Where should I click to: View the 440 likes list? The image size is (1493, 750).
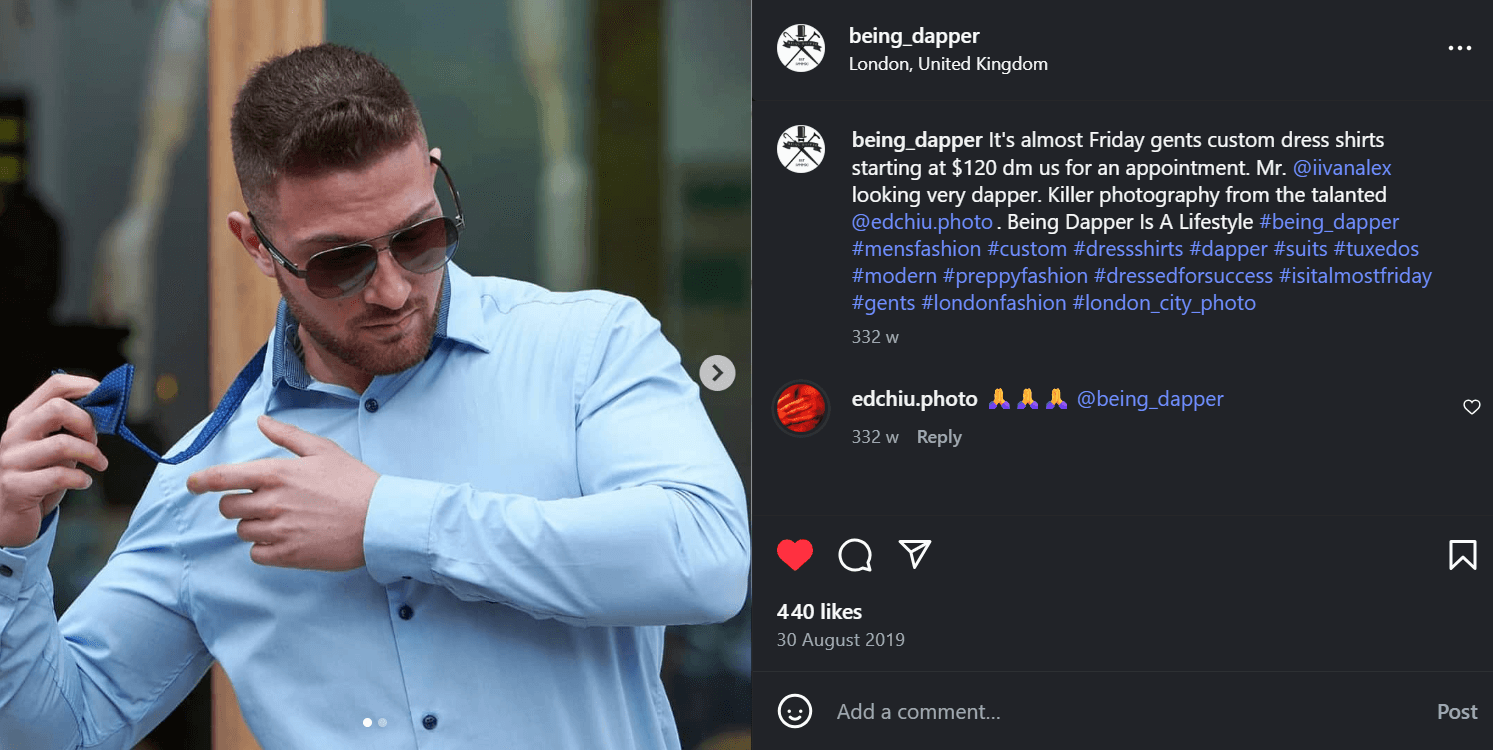(x=819, y=611)
